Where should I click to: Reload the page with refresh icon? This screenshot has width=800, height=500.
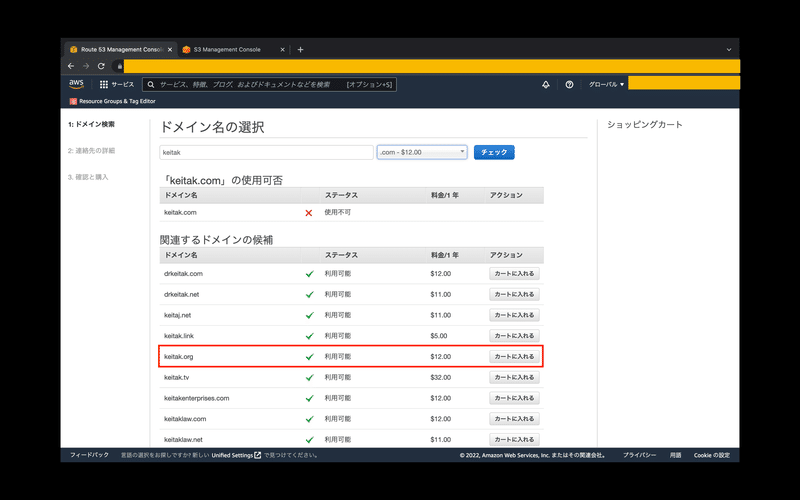click(101, 66)
